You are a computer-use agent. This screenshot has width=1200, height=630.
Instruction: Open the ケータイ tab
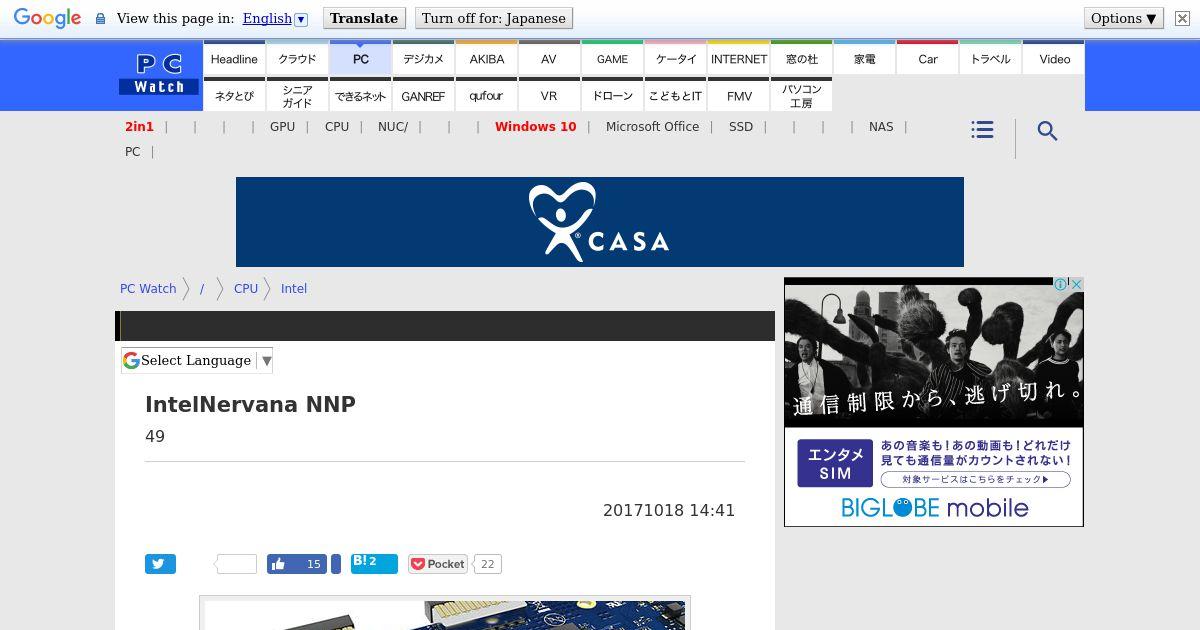coord(675,59)
